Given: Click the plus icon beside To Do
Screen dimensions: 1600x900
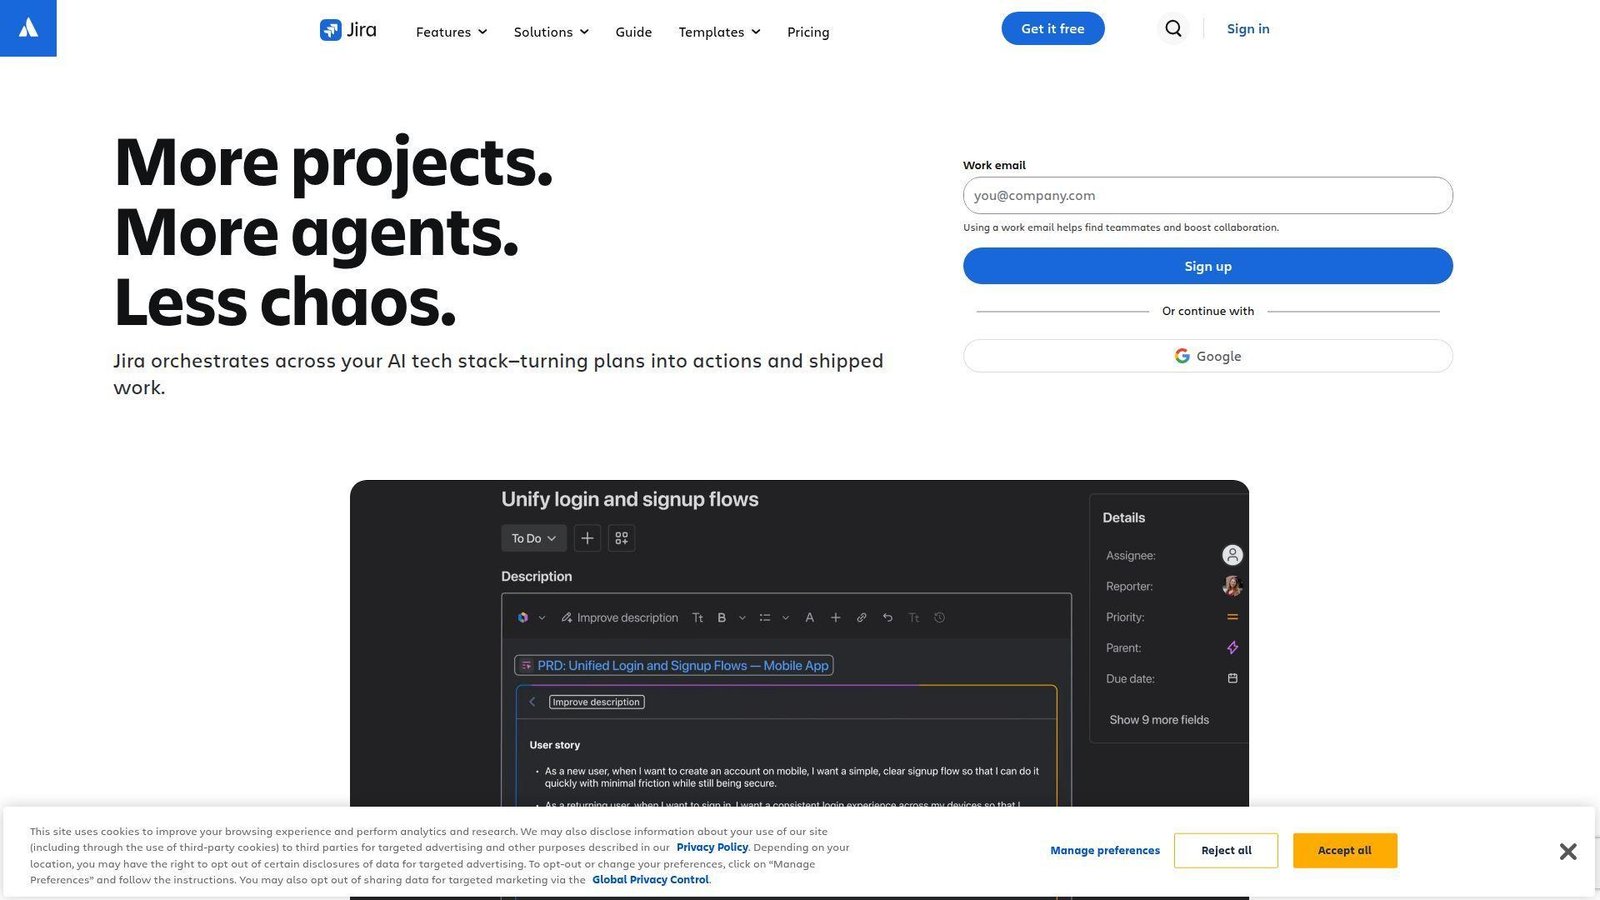Looking at the screenshot, I should point(587,538).
